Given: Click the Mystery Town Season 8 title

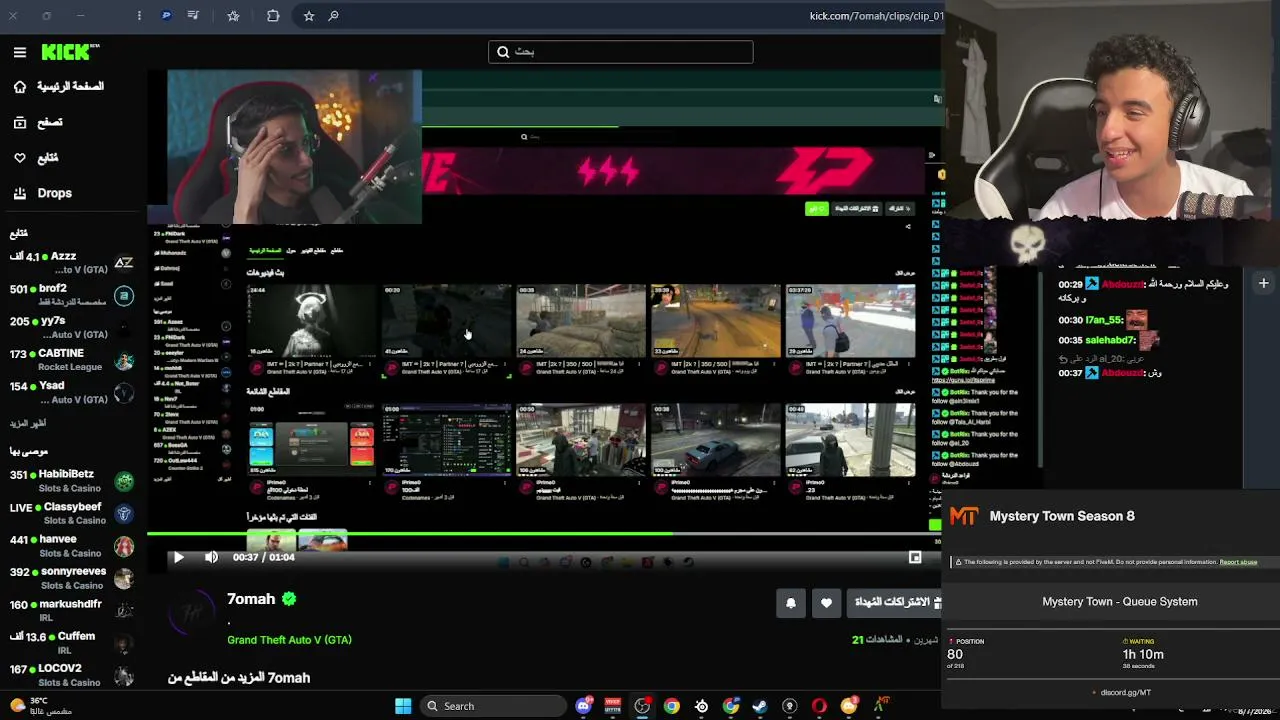Looking at the screenshot, I should [x=1062, y=516].
